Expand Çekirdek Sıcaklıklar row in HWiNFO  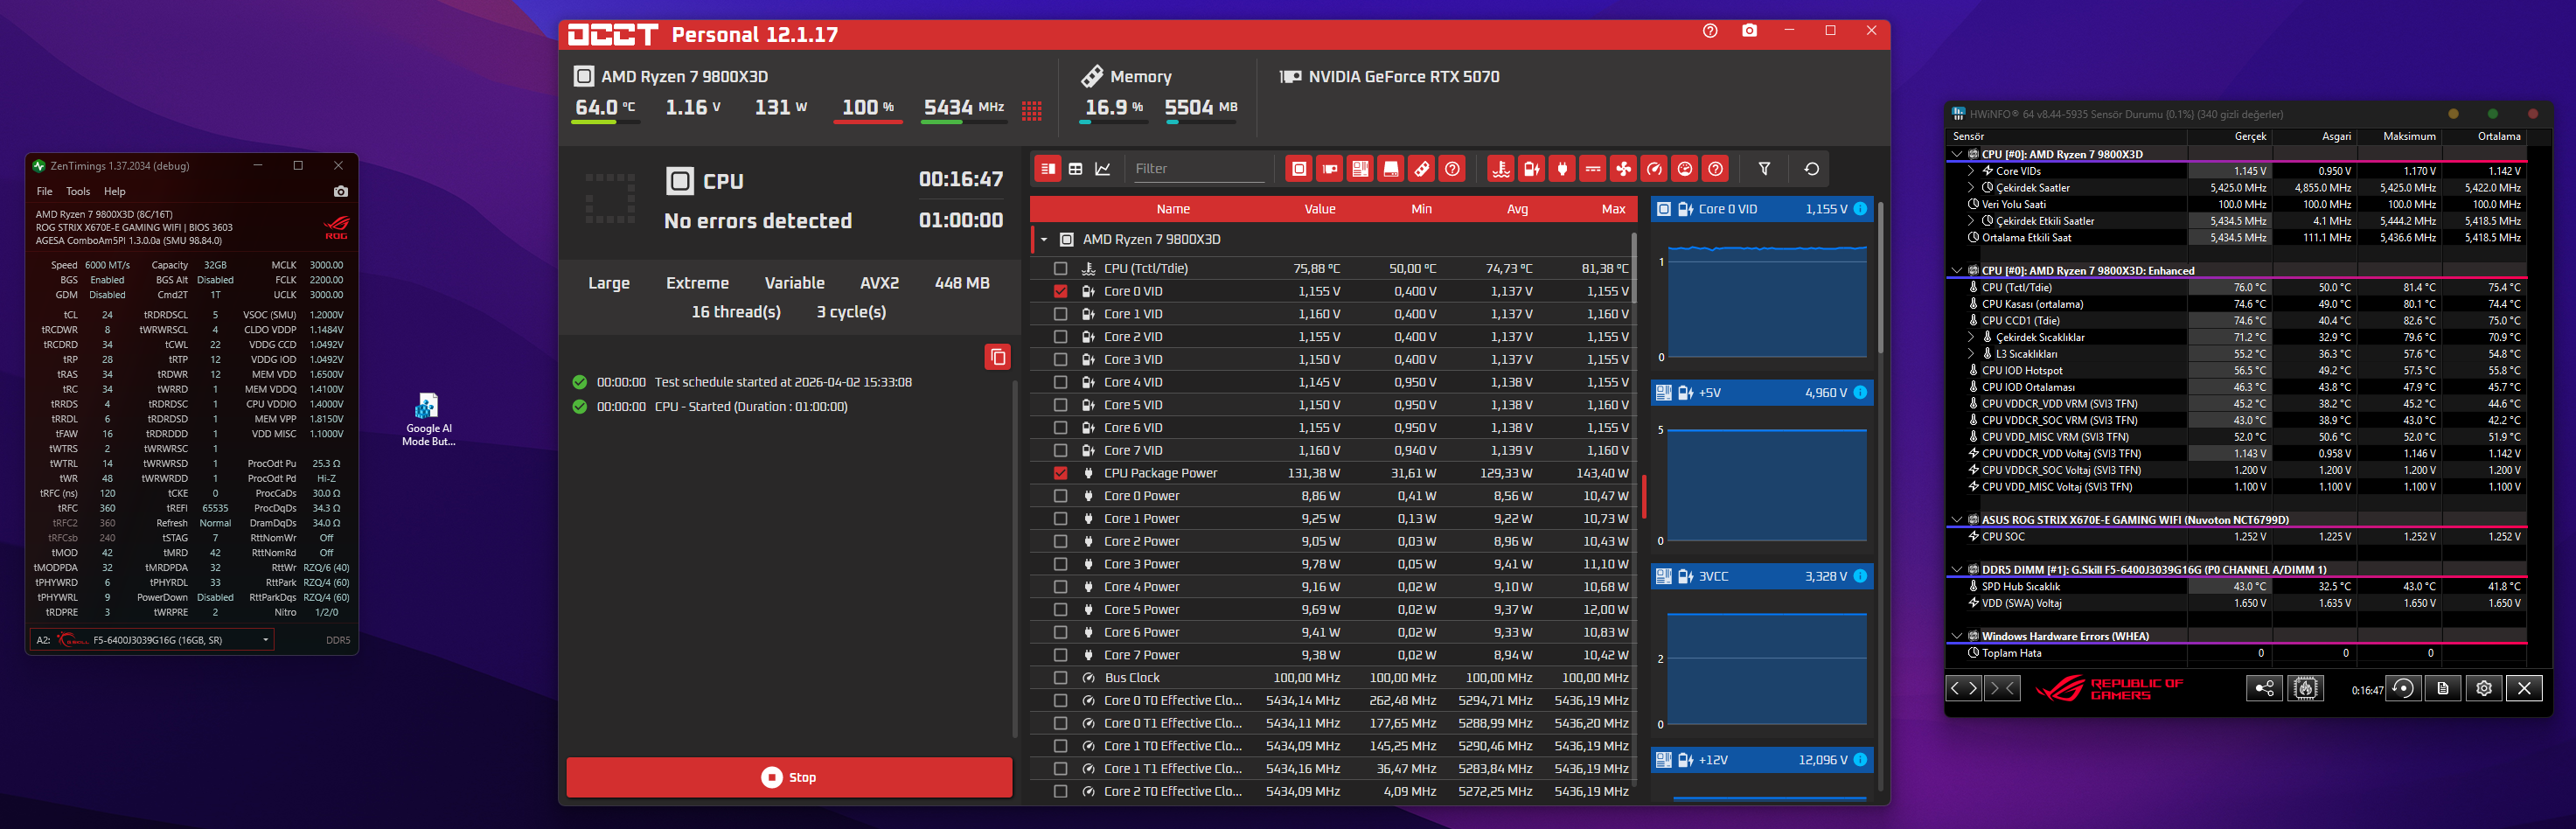tap(1971, 337)
